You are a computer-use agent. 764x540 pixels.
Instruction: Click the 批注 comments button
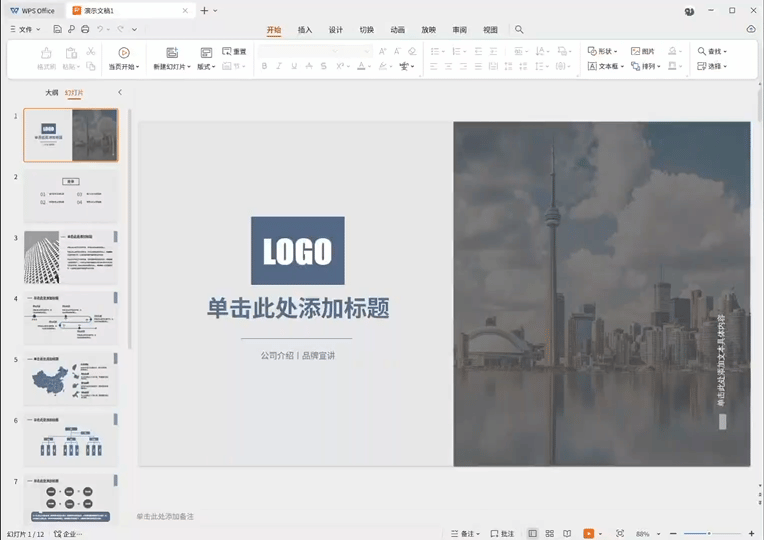(503, 534)
